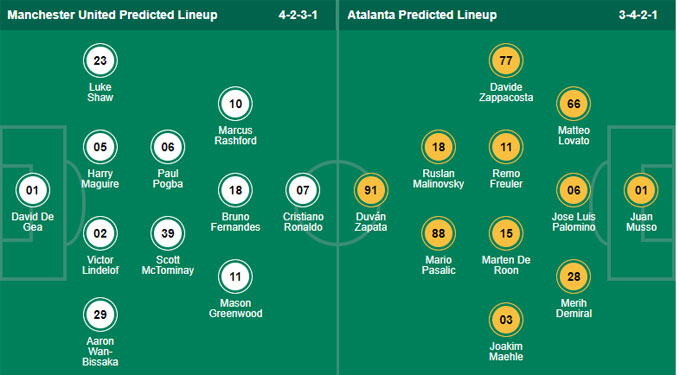Click Juan Musso's orange 01 badge
Screen dimensions: 680x375
[x=641, y=190]
